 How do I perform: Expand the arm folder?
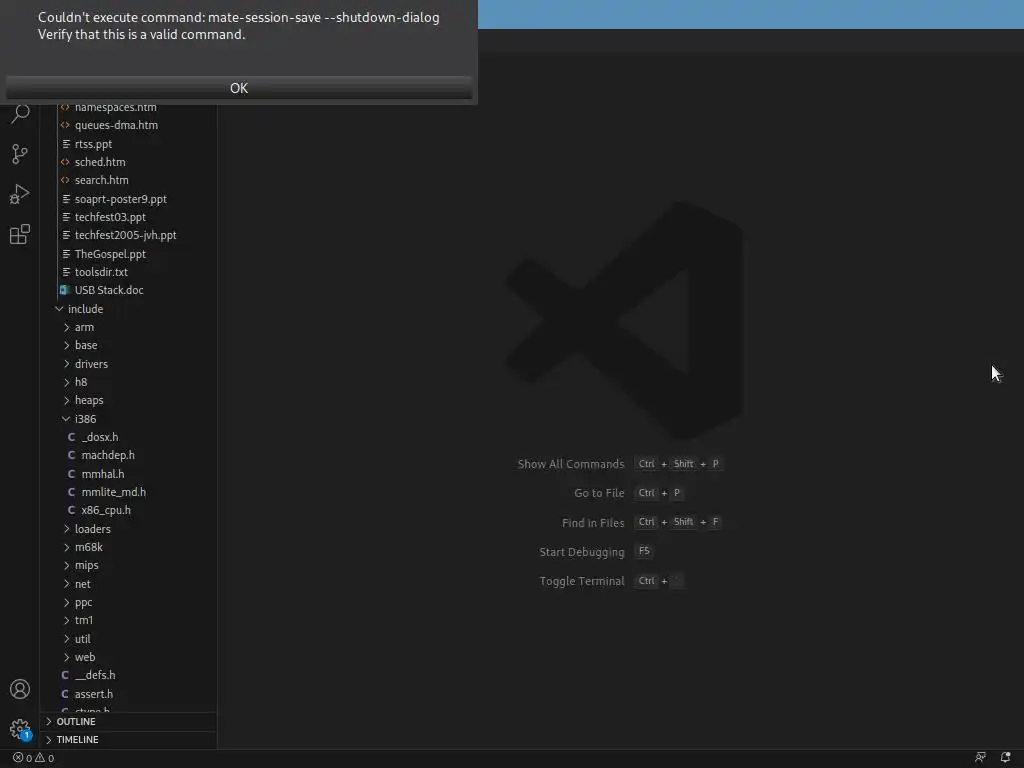click(x=129, y=327)
